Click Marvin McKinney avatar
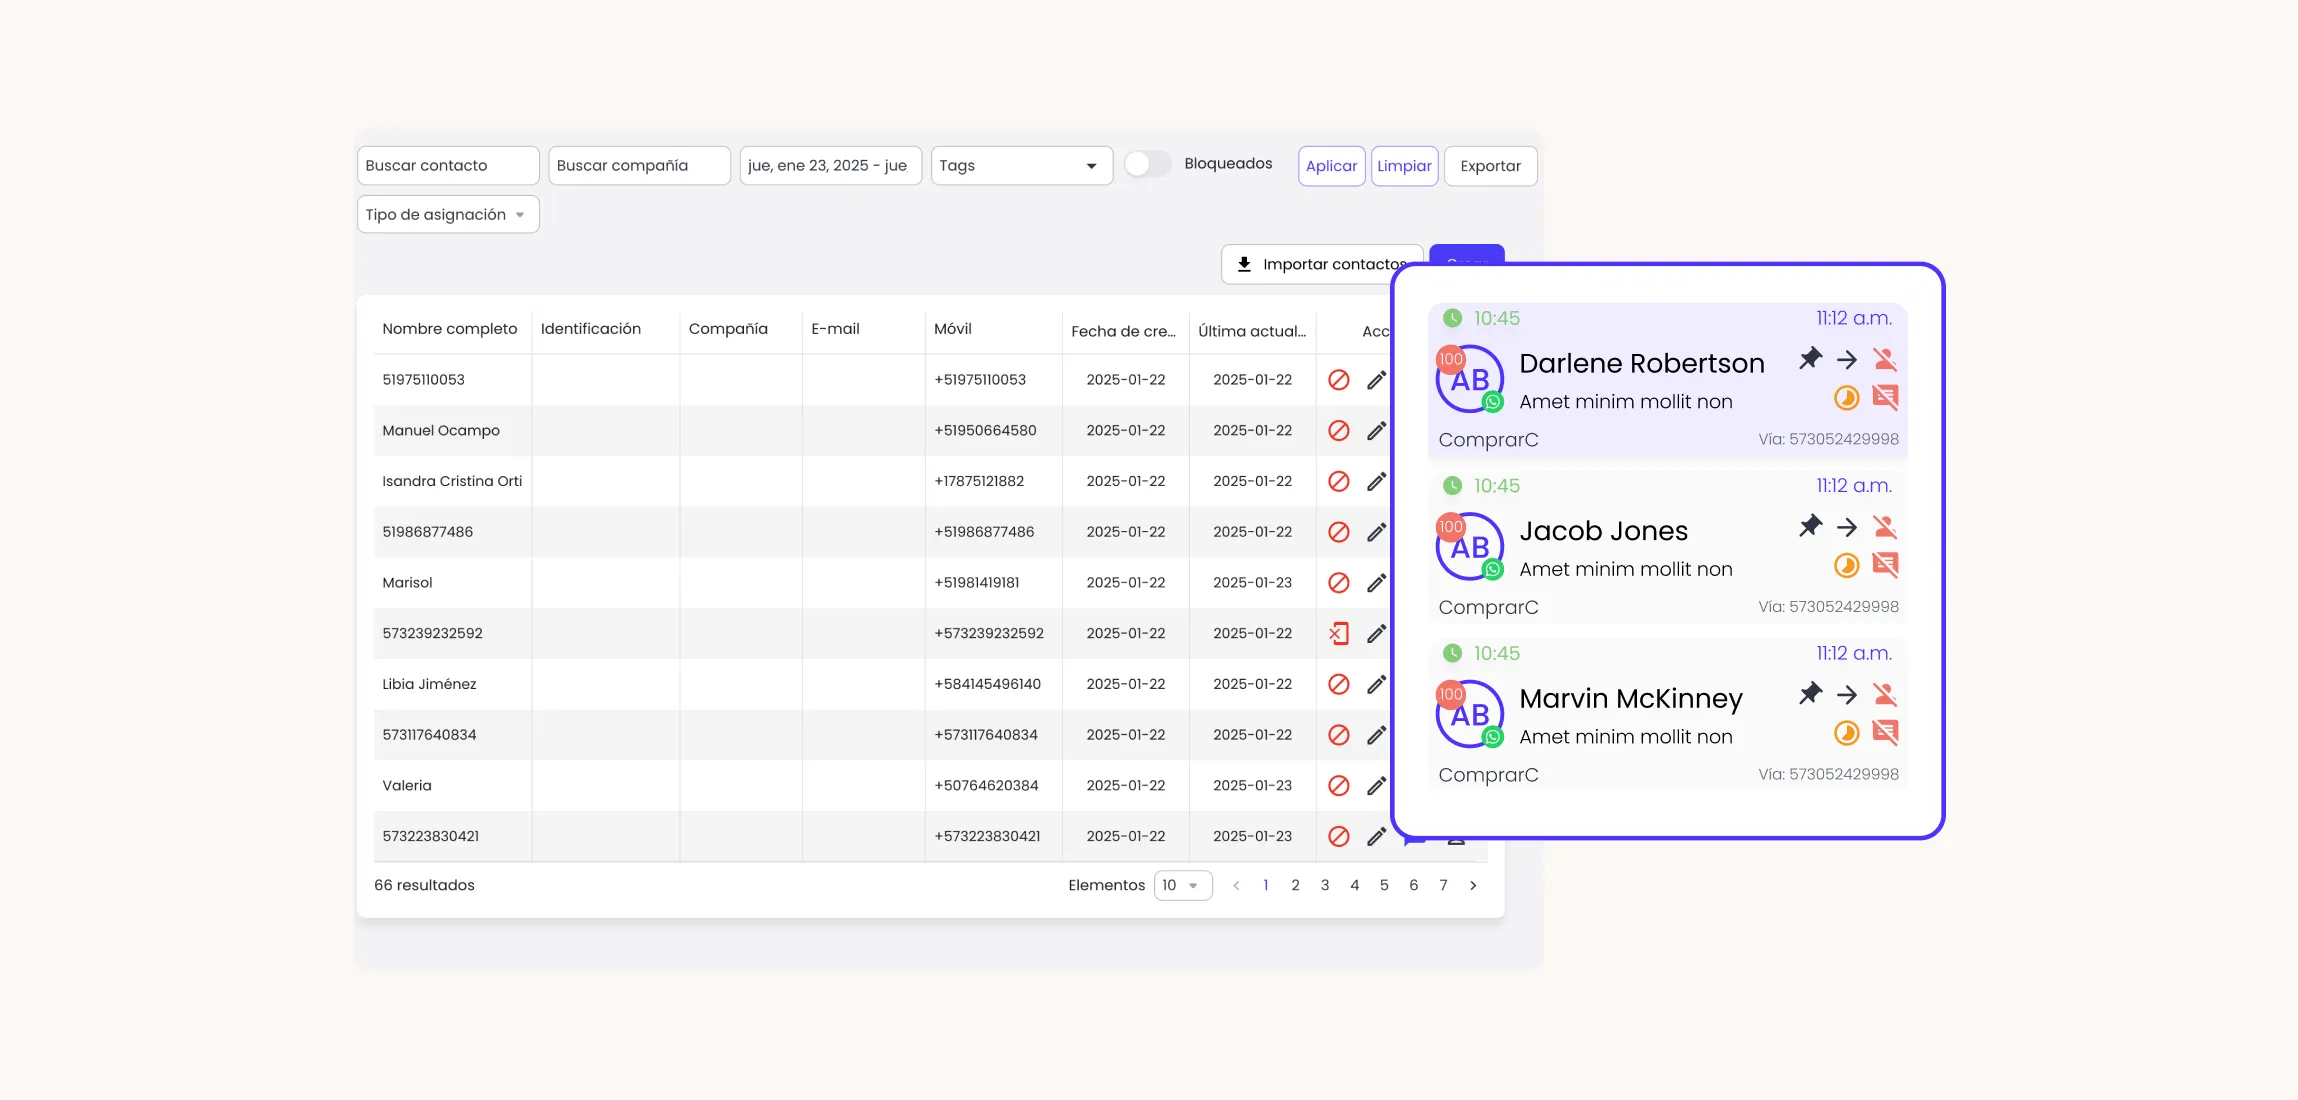 coord(1470,714)
